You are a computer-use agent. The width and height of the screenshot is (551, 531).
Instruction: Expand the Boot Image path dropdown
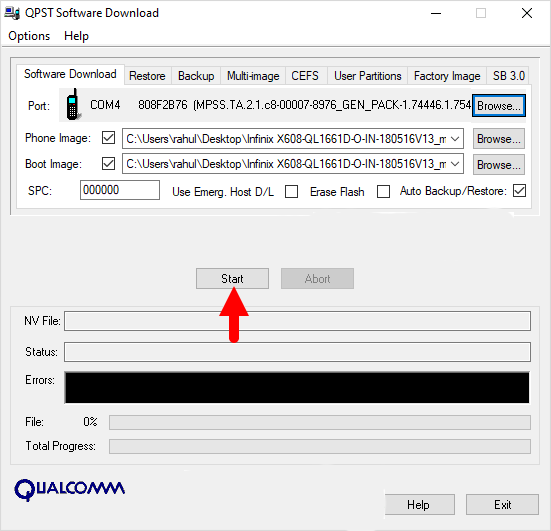pos(455,164)
